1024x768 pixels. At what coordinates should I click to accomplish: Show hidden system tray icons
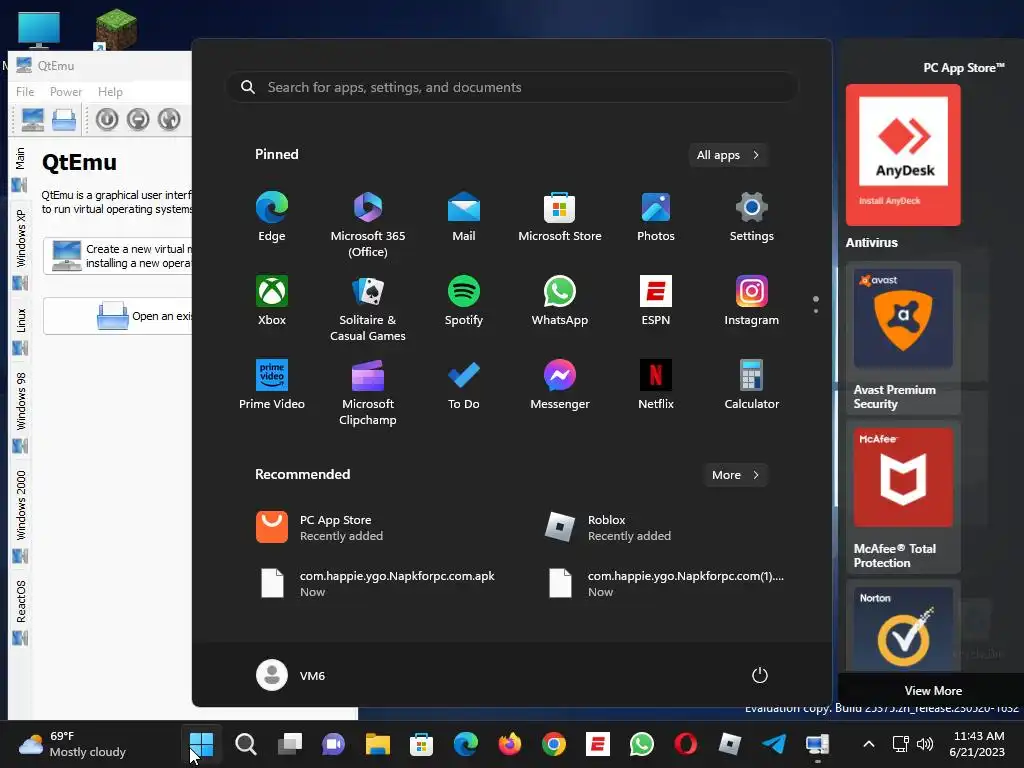point(869,744)
